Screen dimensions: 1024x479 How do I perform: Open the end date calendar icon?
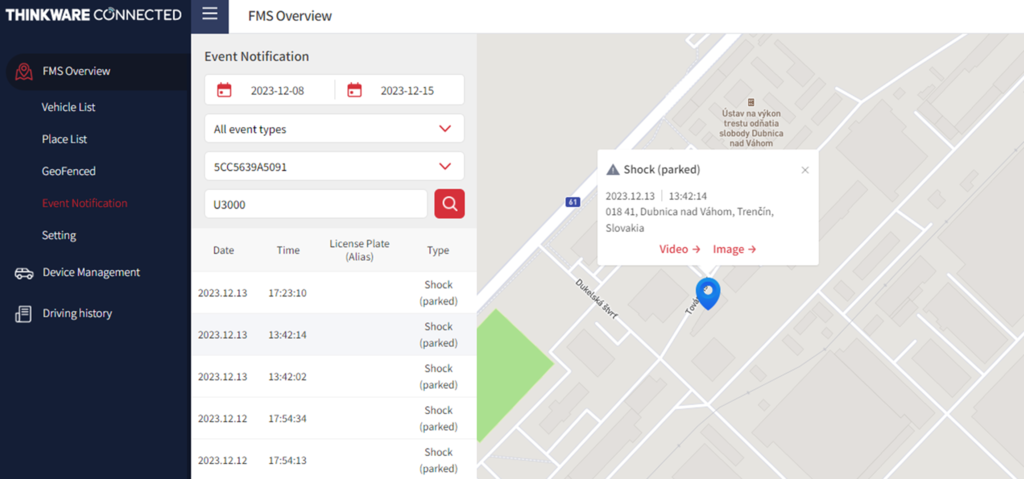[x=354, y=90]
